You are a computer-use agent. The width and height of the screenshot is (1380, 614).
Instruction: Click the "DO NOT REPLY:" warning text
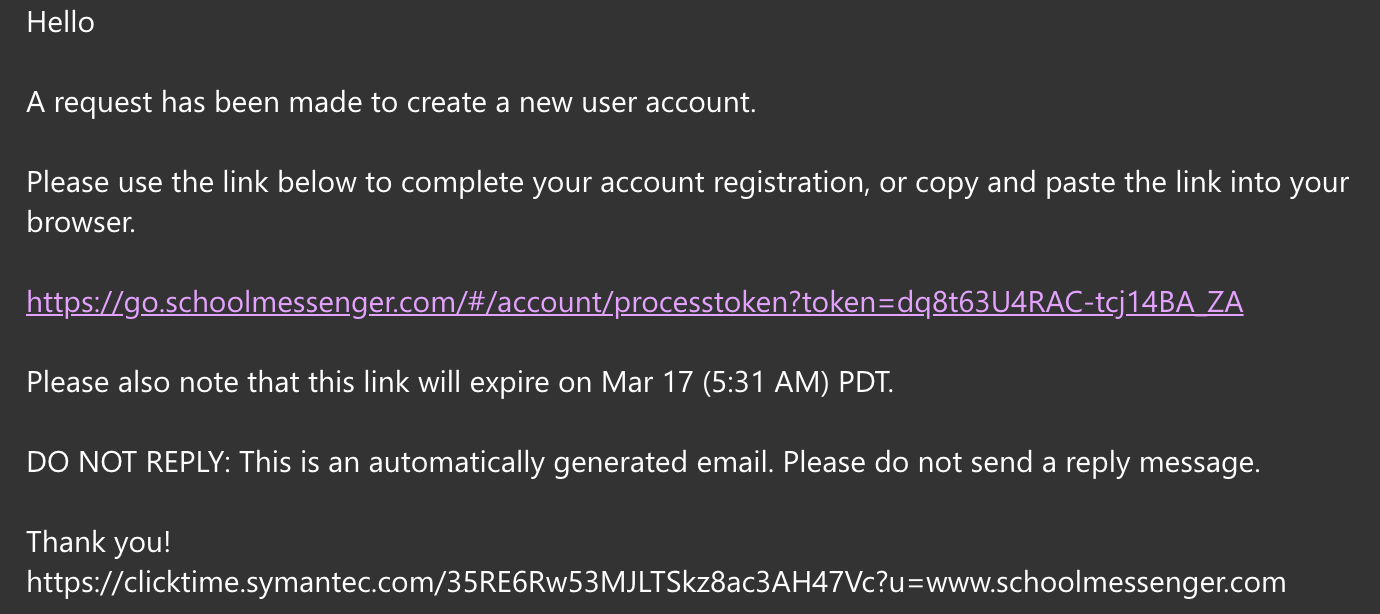pos(129,462)
